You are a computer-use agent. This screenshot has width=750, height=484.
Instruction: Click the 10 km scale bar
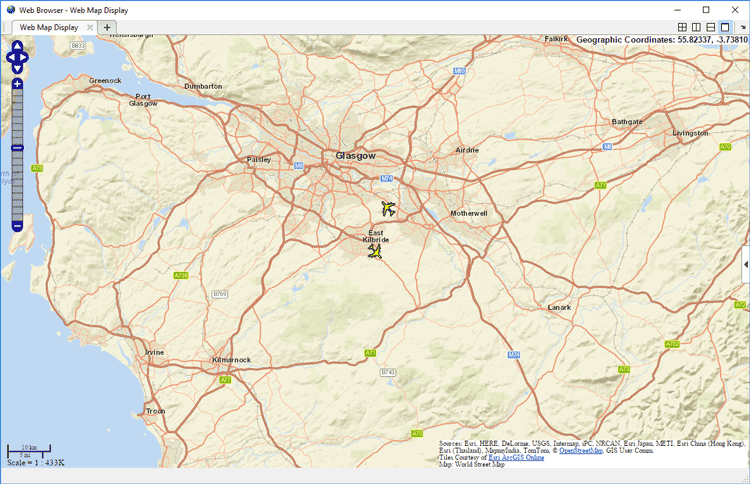pos(29,449)
